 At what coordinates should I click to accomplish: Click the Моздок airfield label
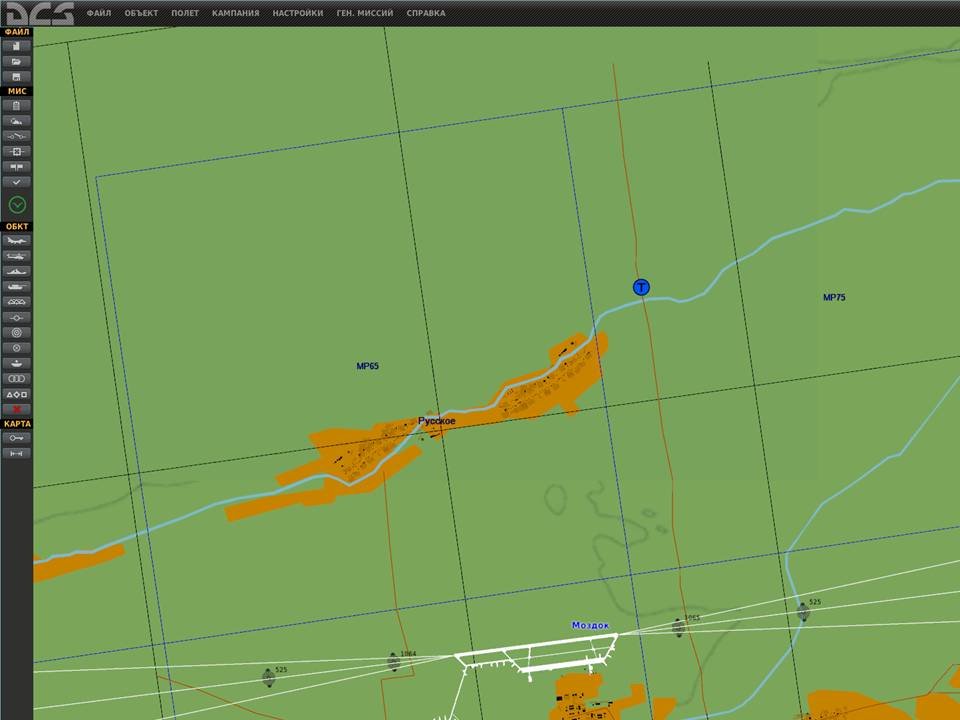coord(591,625)
